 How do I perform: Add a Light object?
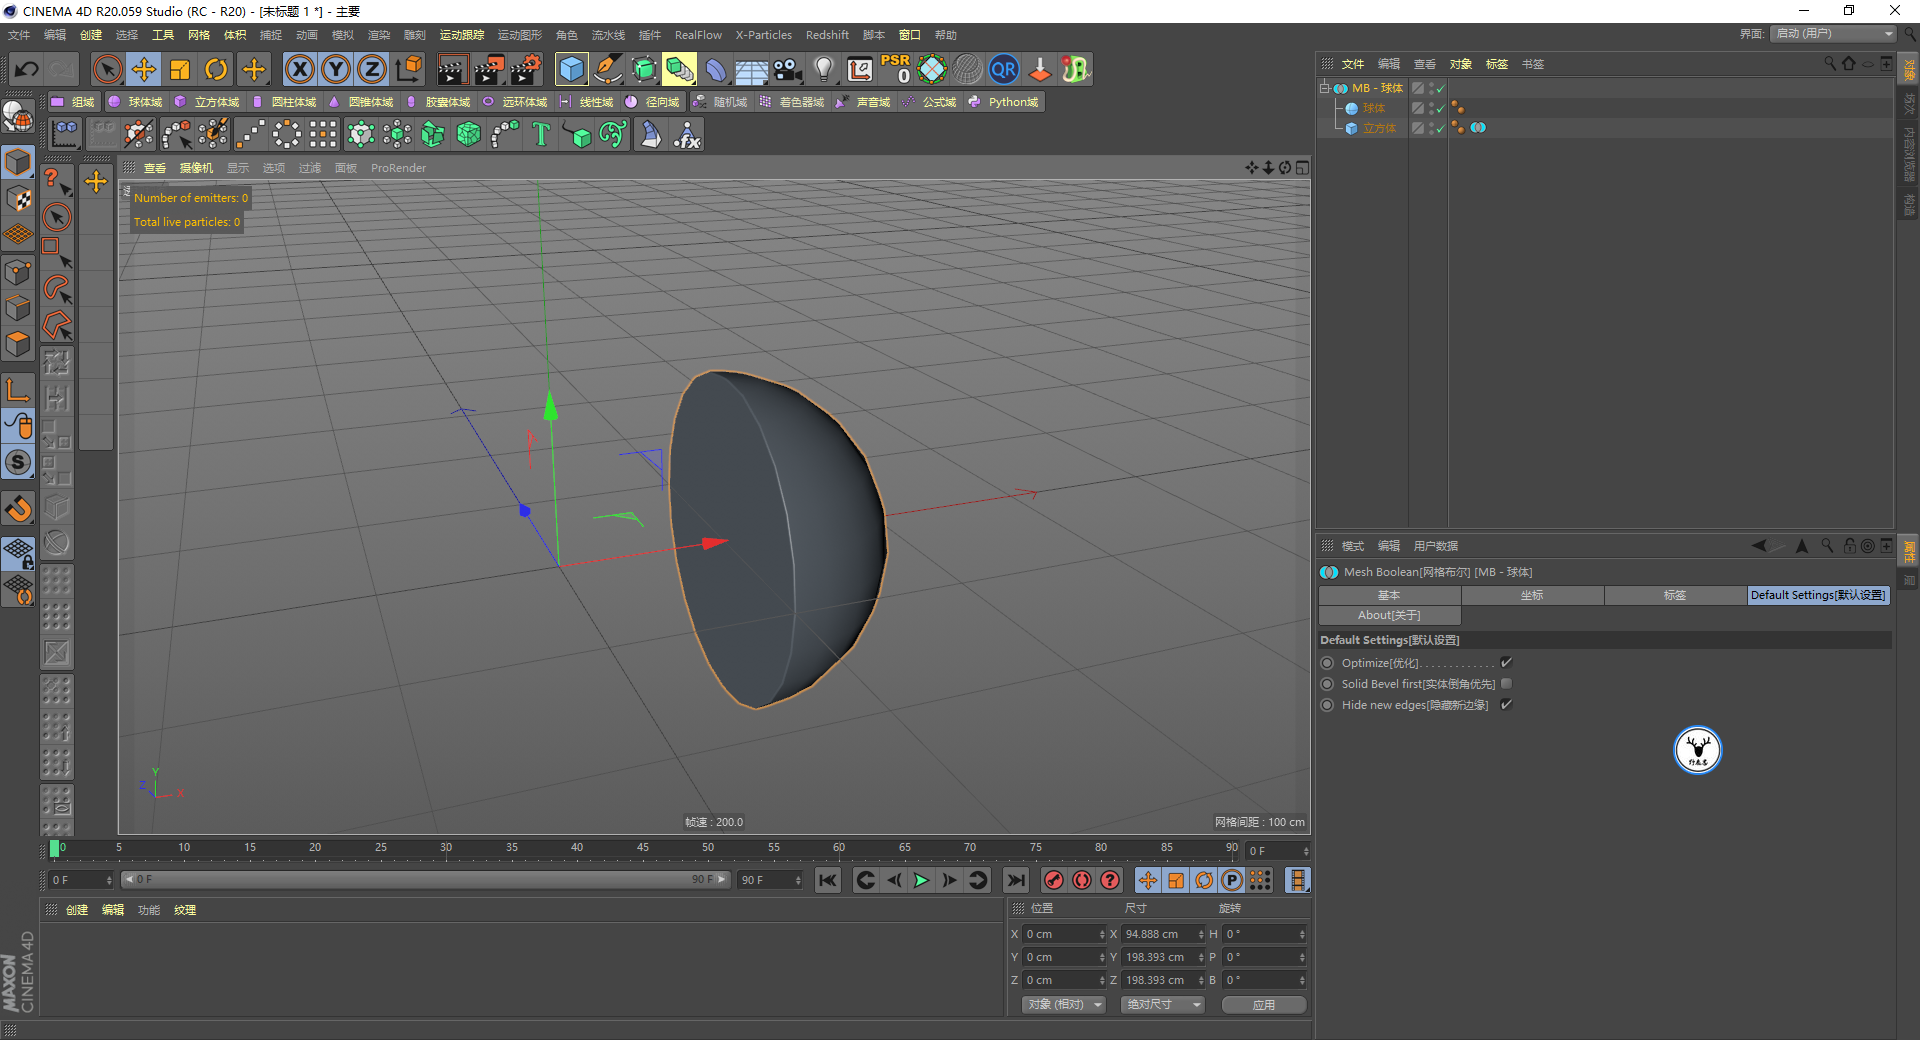coord(824,69)
